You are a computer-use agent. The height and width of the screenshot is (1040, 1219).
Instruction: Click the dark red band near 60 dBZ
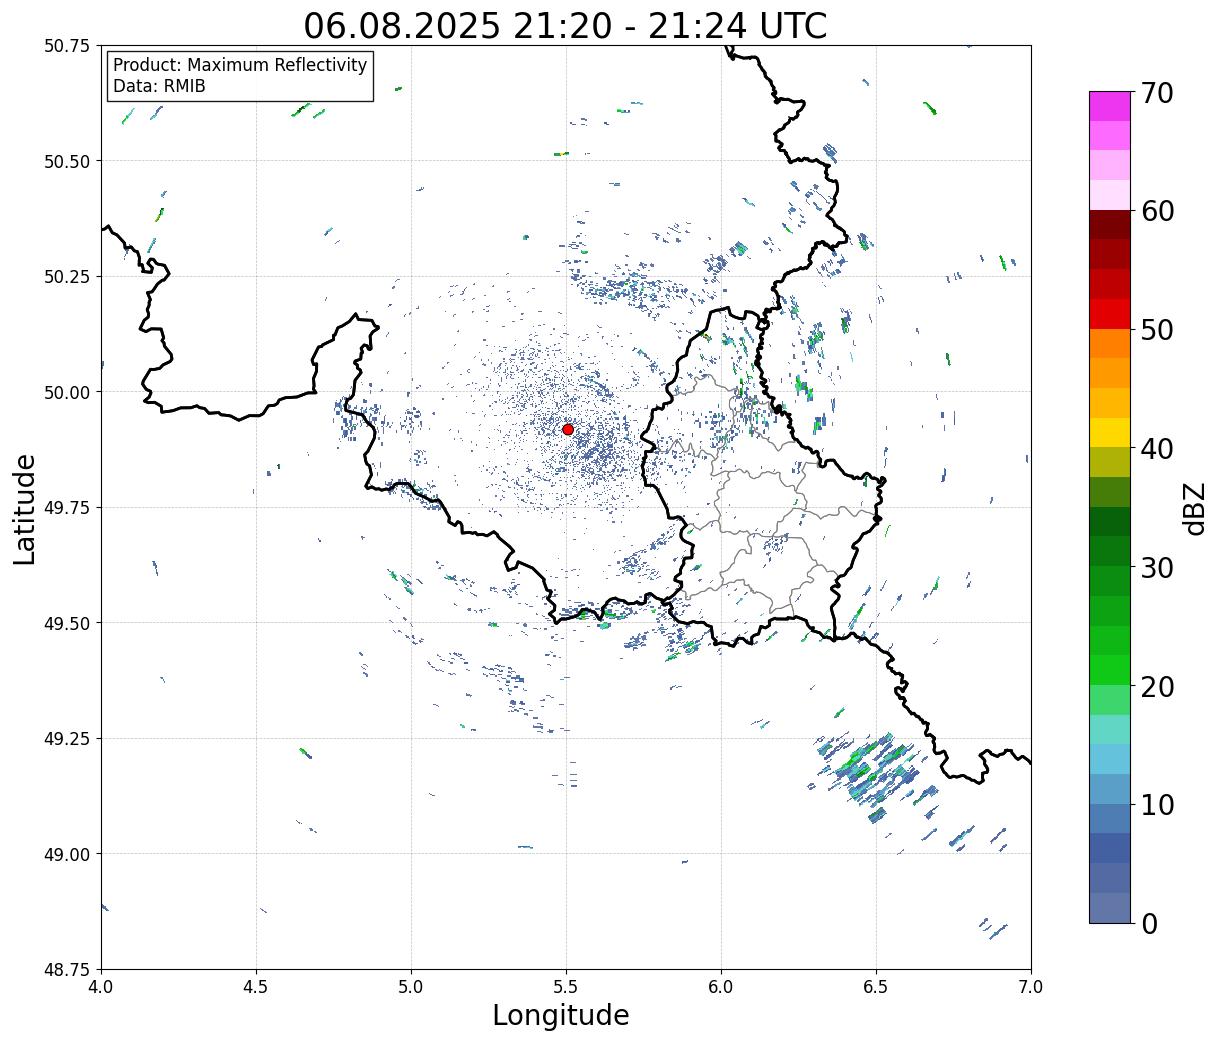1110,225
